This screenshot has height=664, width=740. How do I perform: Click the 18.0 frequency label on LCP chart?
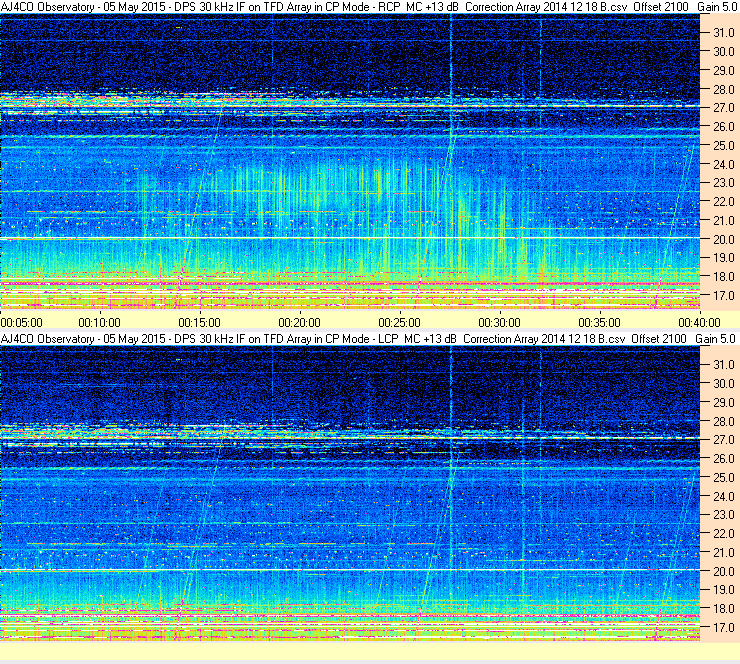point(724,609)
